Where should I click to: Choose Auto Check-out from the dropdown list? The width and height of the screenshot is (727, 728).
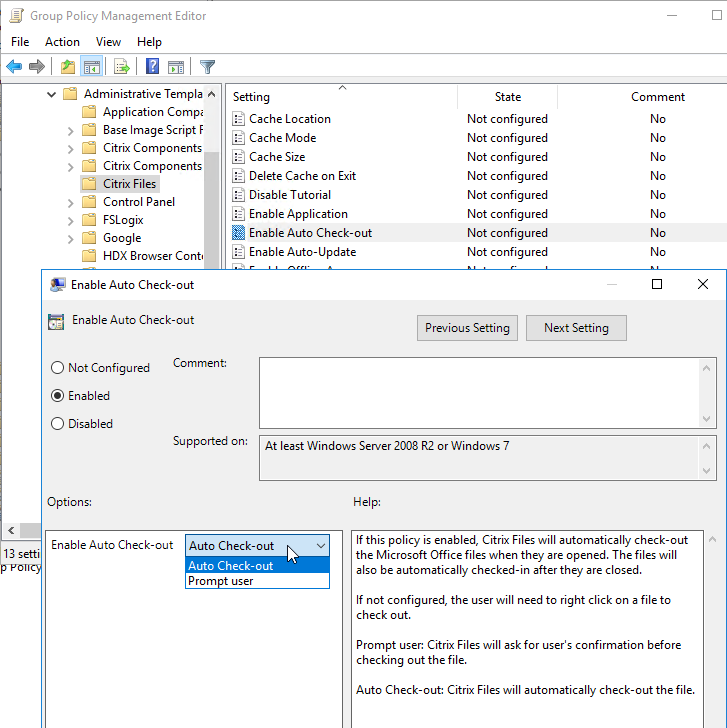(257, 566)
